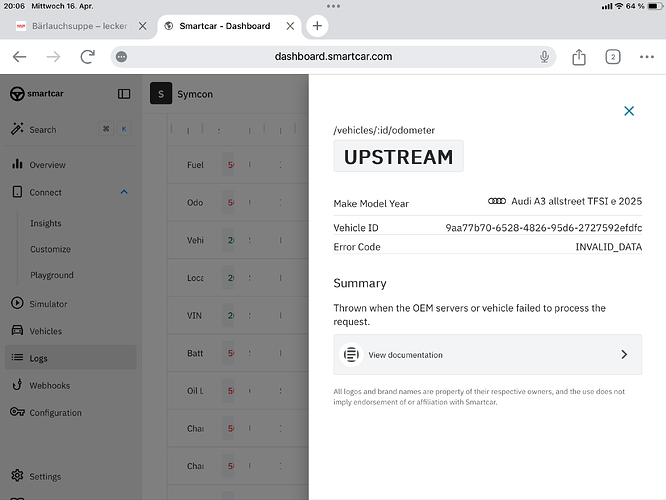Select the Vehi log row

point(238,240)
